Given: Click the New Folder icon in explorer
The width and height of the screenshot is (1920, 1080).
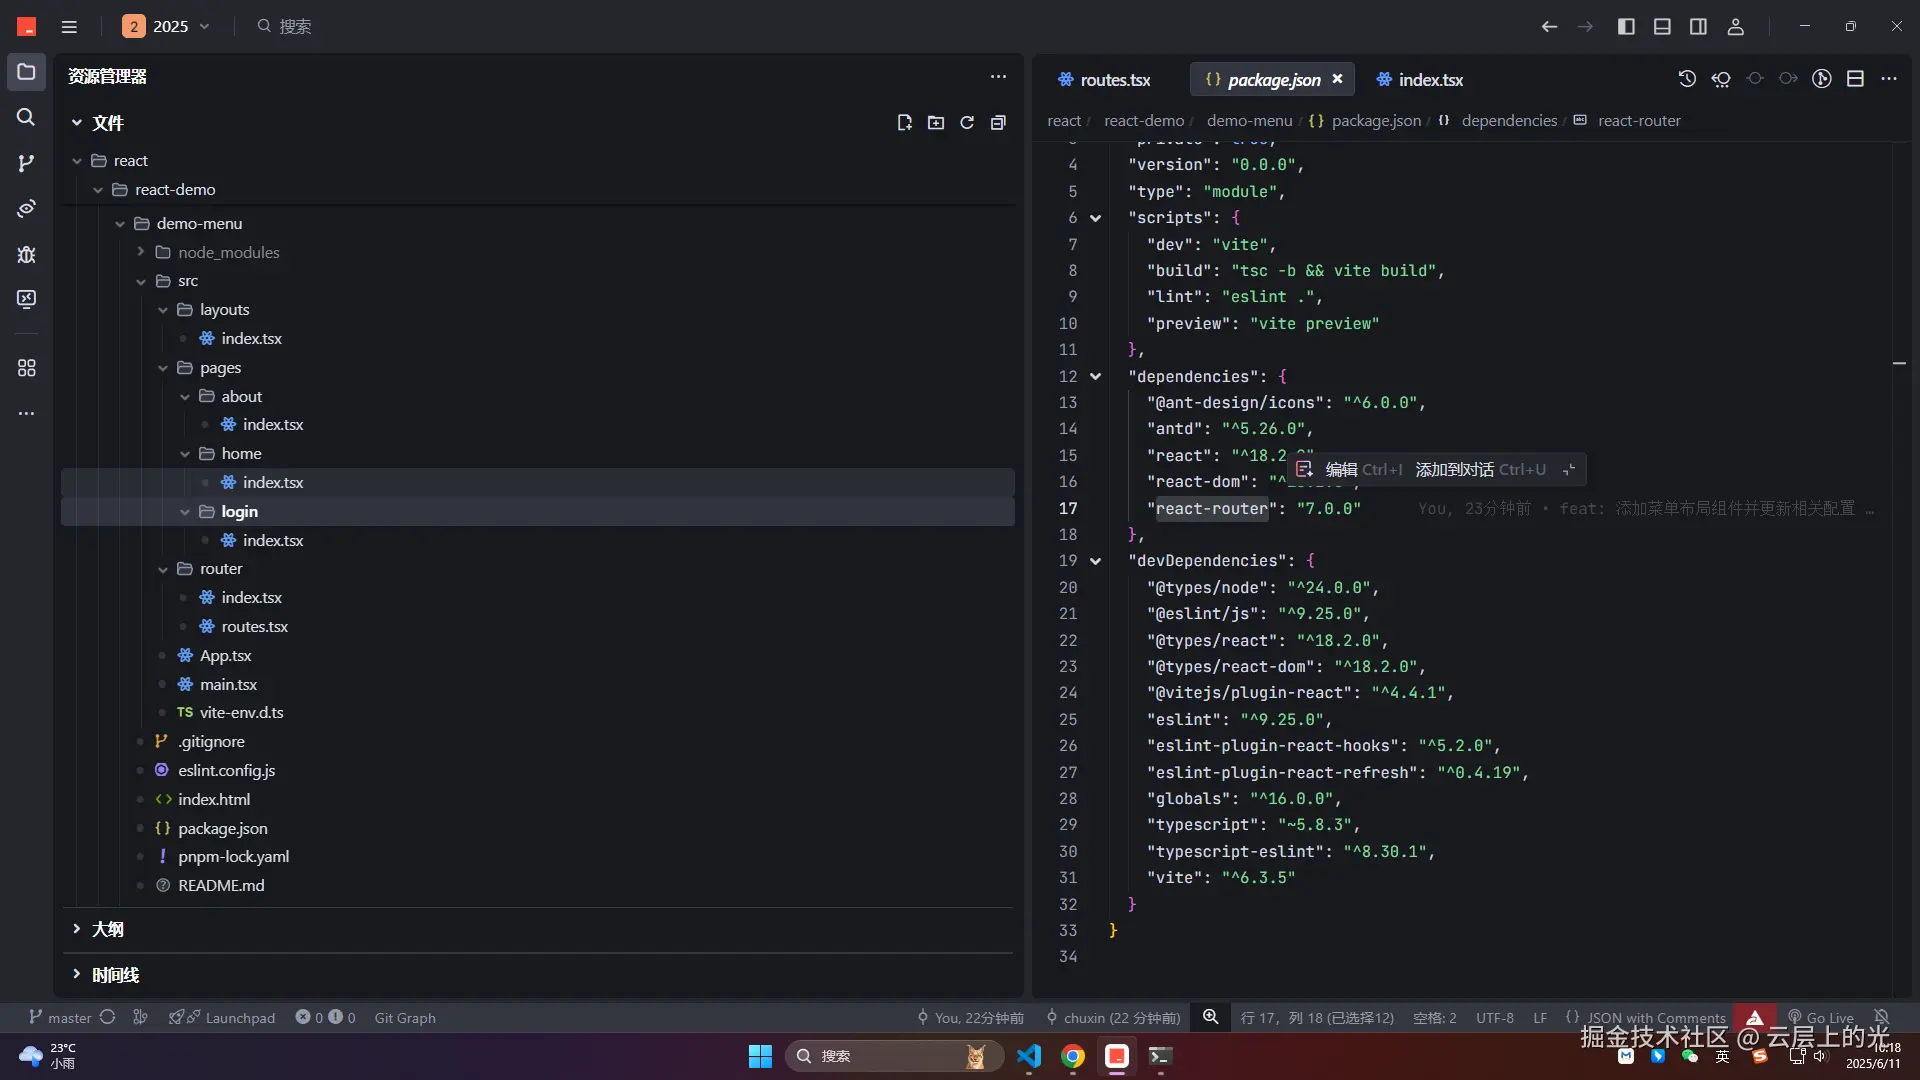Looking at the screenshot, I should 936,122.
